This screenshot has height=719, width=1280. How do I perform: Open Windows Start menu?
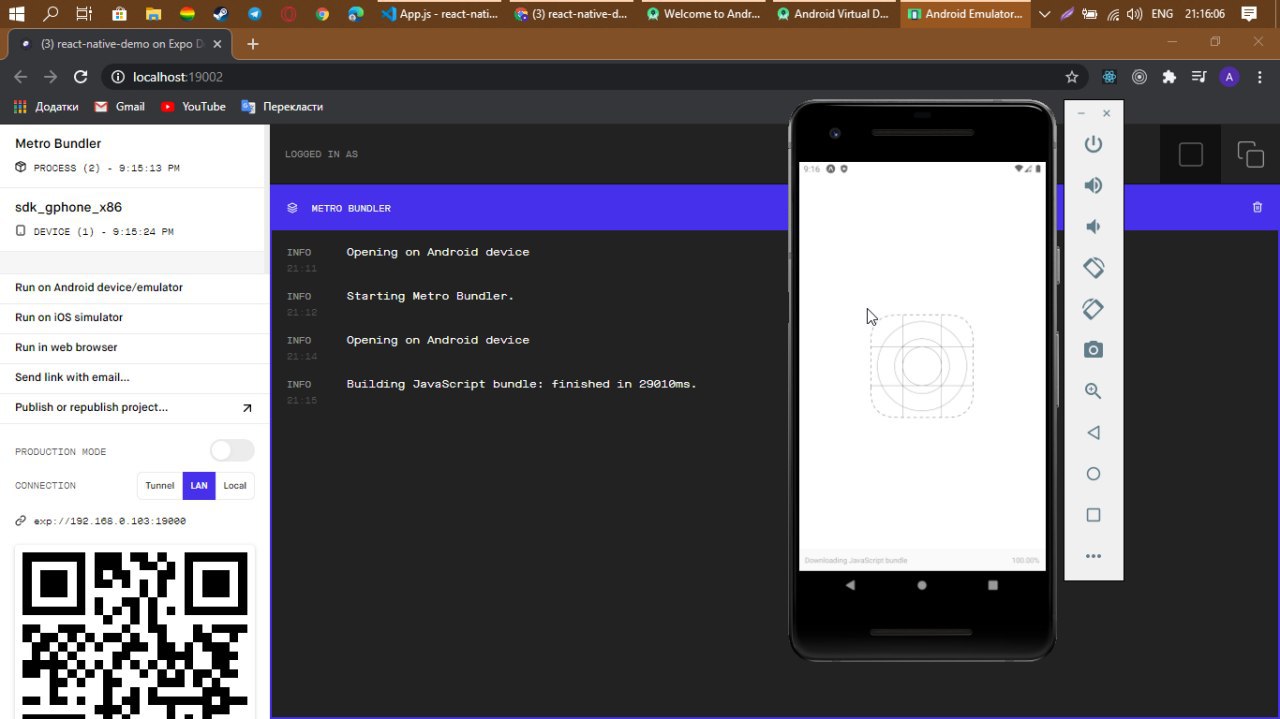coord(16,14)
